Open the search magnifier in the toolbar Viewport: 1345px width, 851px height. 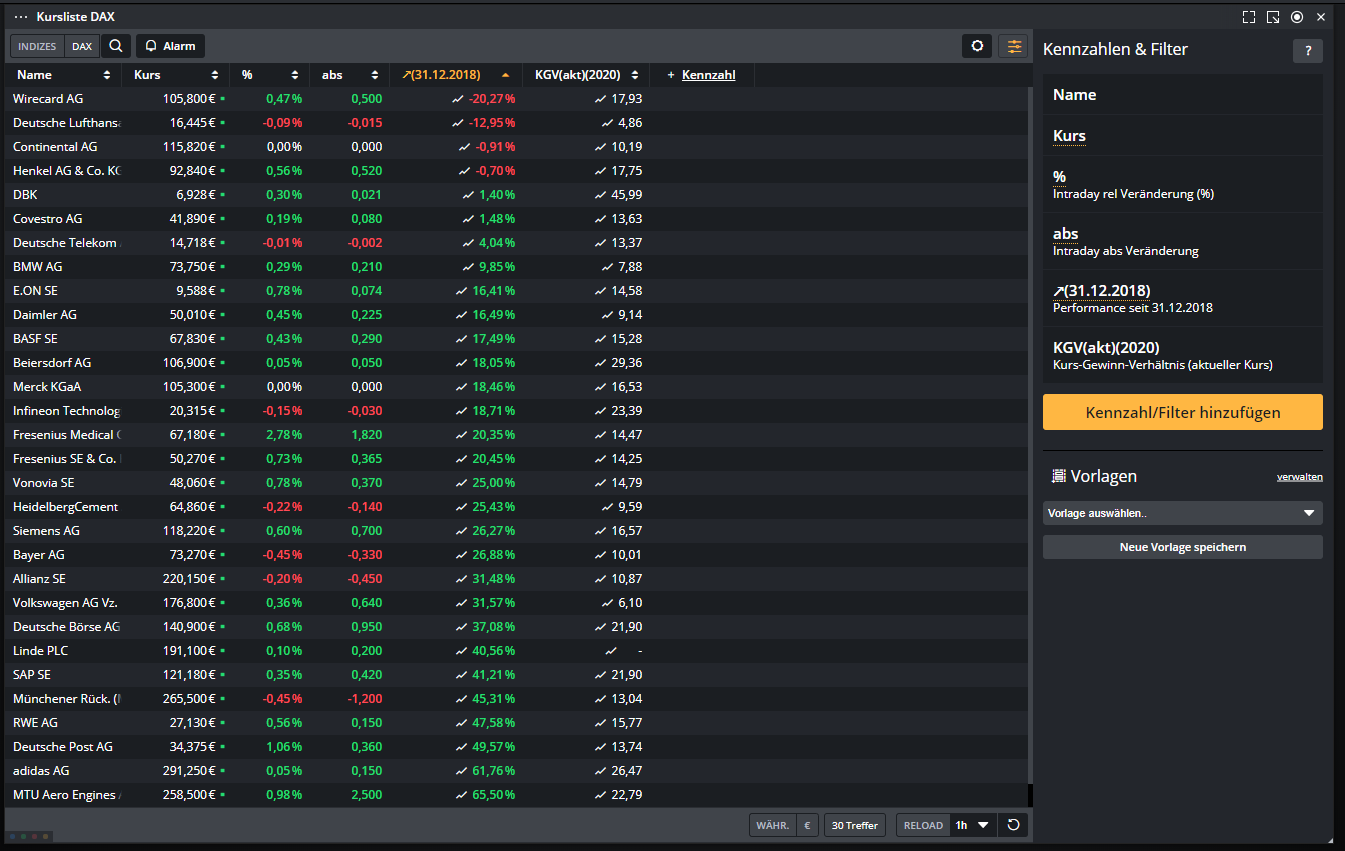pos(116,46)
